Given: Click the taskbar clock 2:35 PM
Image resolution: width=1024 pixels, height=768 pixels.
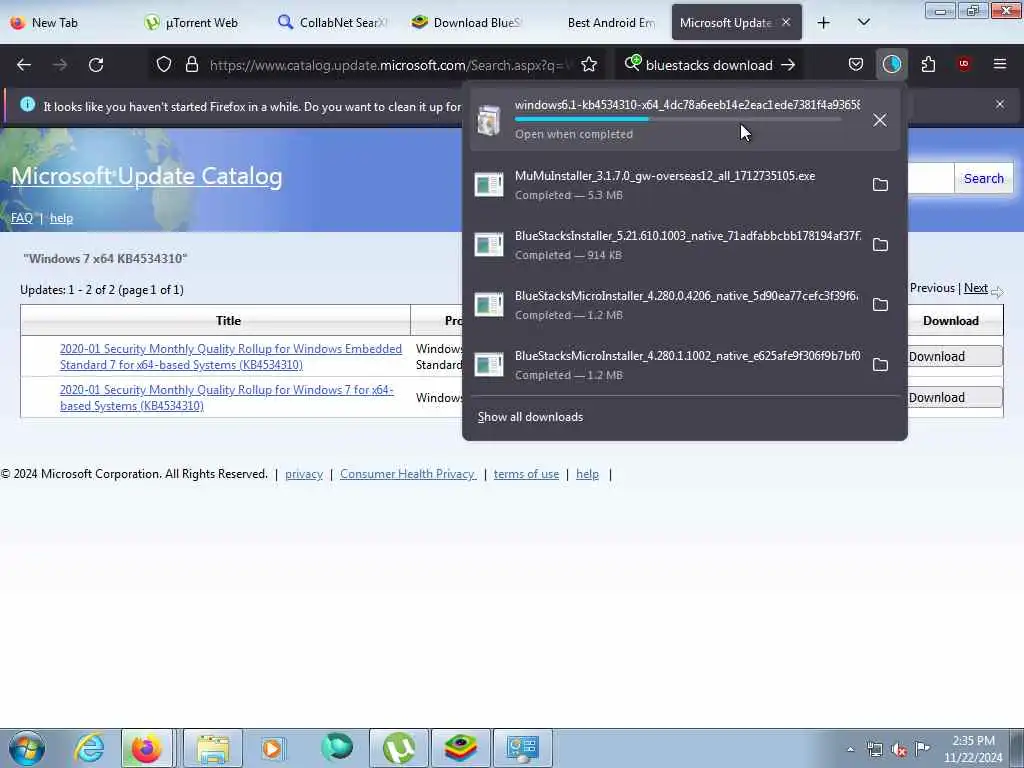Looking at the screenshot, I should coord(973,749).
